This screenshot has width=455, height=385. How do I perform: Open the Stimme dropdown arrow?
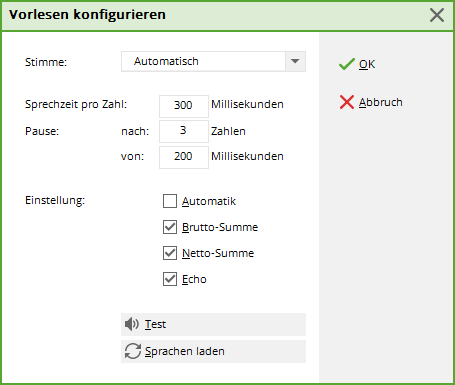[x=295, y=61]
